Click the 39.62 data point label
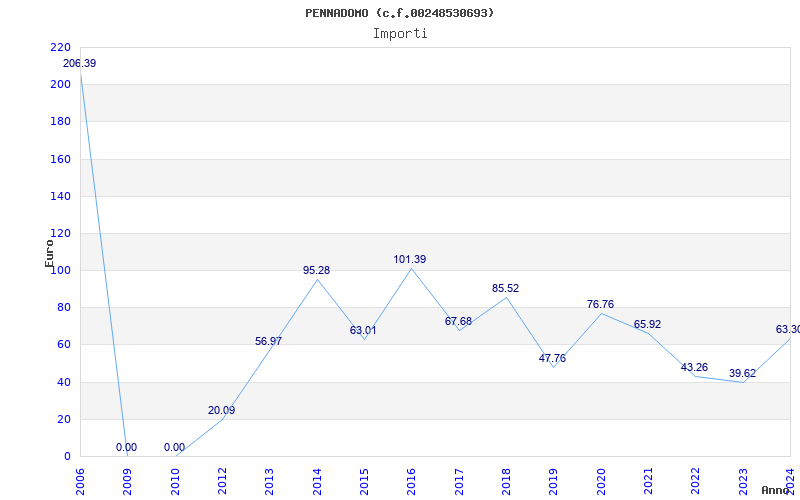 pos(742,373)
